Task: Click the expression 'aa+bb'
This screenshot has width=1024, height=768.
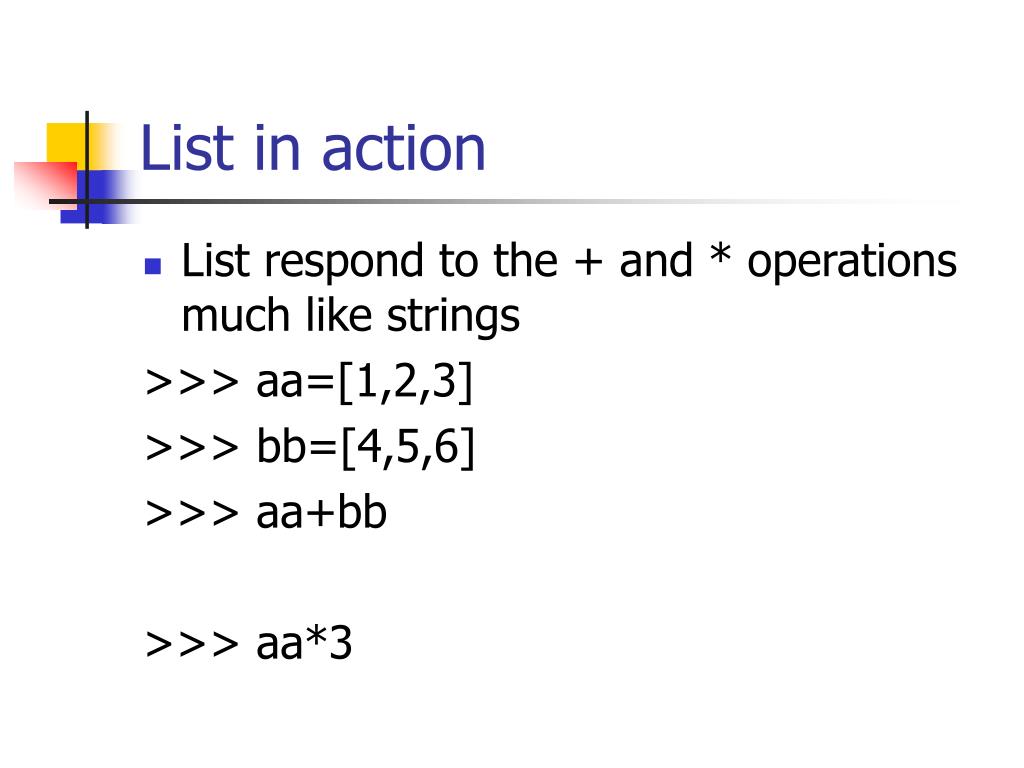Action: (x=321, y=513)
